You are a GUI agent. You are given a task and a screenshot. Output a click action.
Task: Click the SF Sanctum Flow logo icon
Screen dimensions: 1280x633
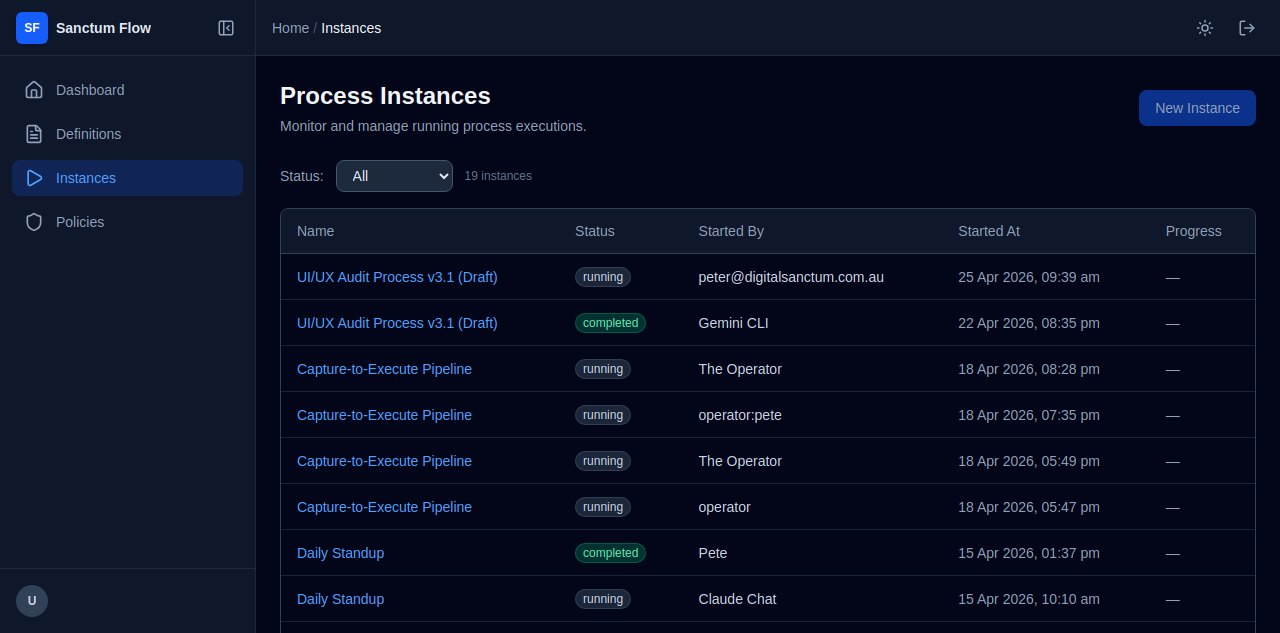[32, 28]
